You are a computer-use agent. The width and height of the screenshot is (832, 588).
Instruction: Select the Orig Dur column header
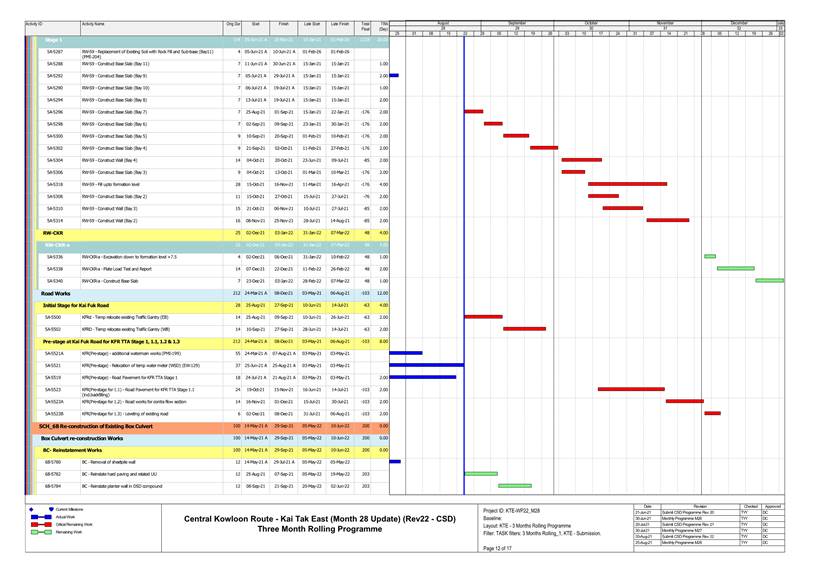233,23
